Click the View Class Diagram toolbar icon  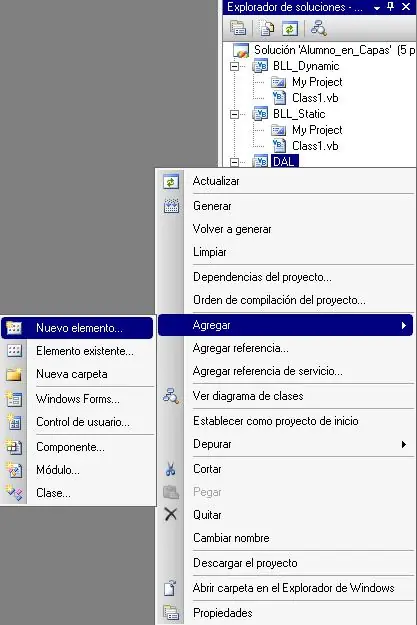coord(319,28)
